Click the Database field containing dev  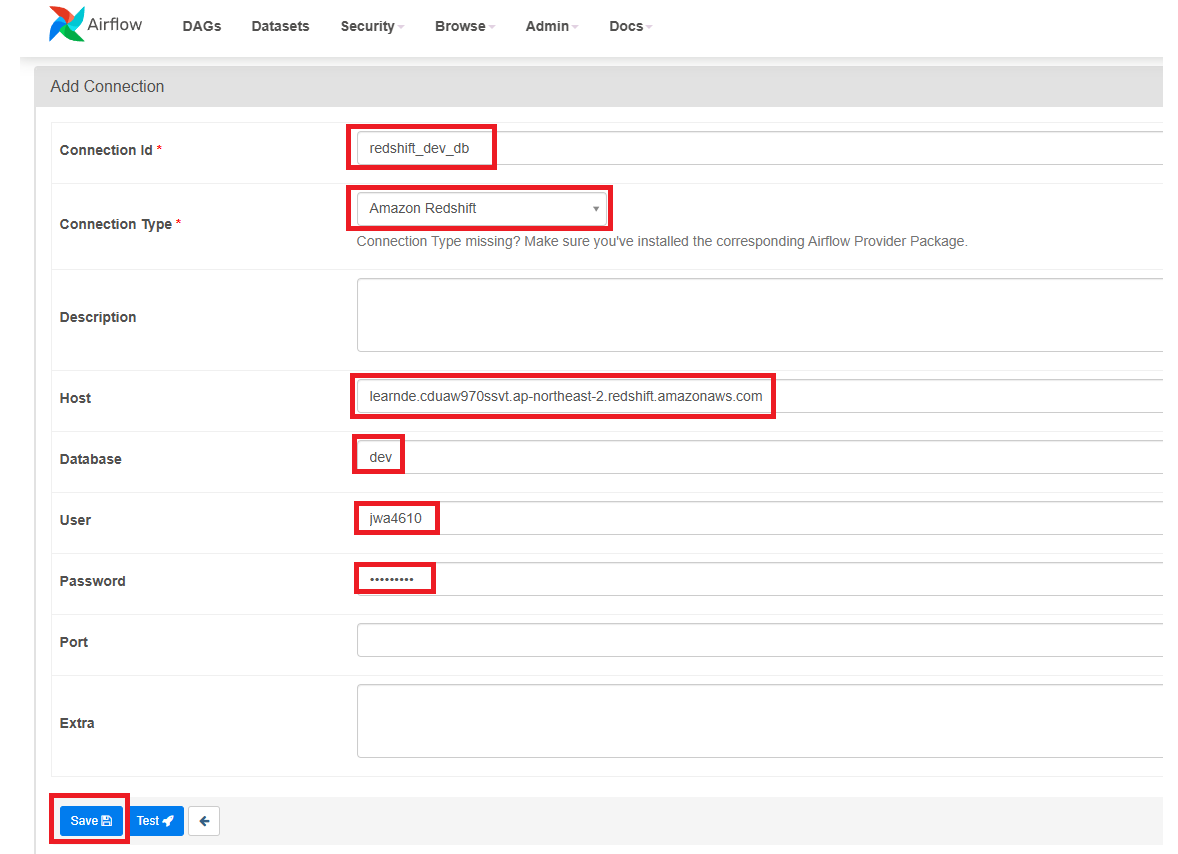760,457
